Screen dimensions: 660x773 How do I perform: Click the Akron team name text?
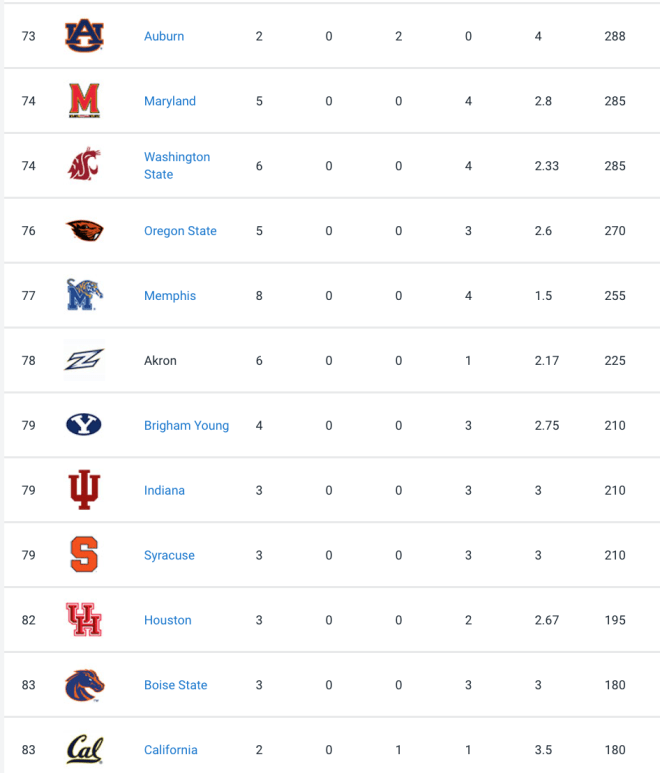tap(160, 360)
